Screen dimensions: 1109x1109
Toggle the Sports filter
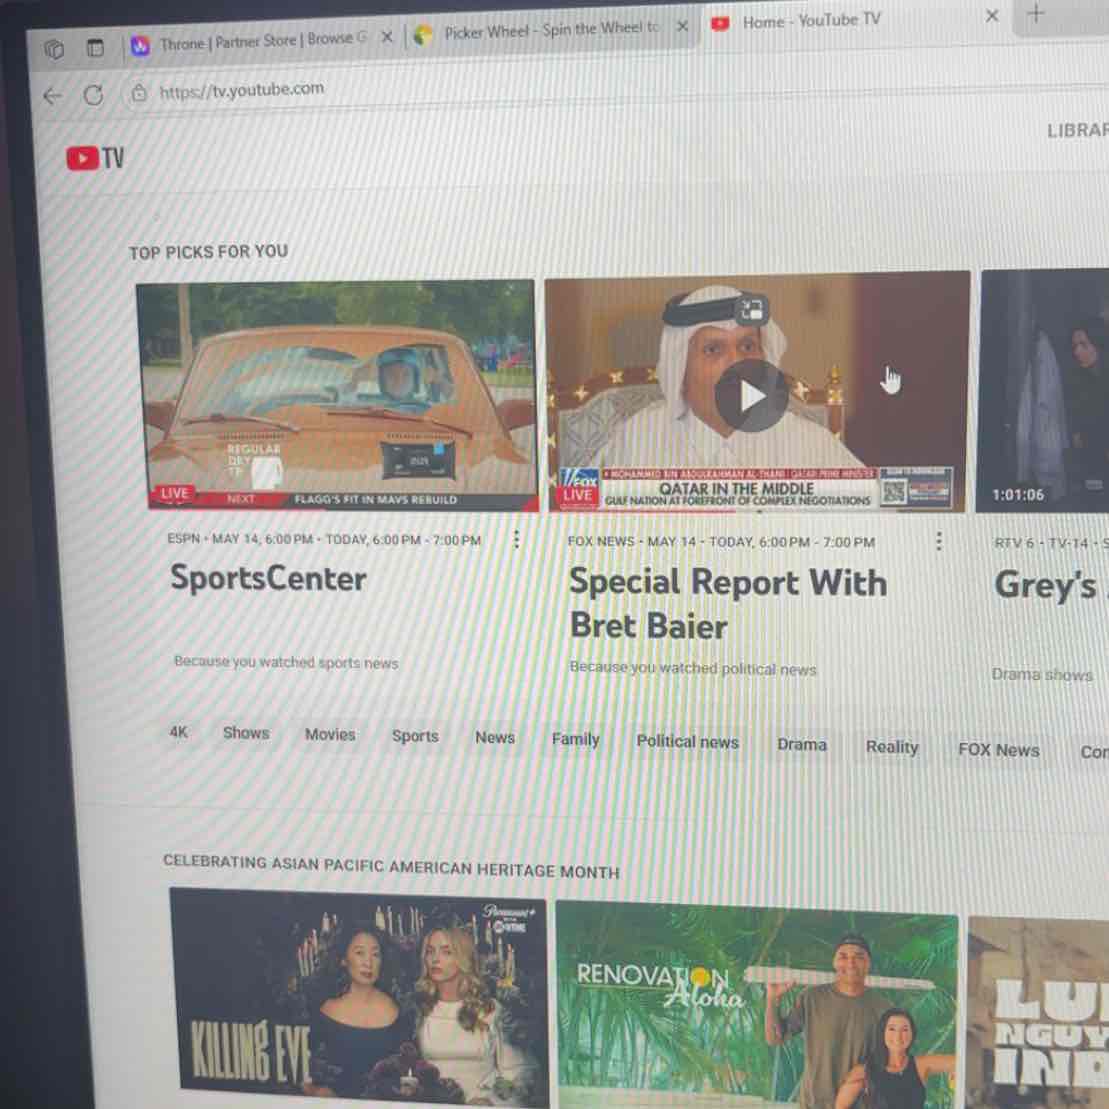click(x=414, y=737)
